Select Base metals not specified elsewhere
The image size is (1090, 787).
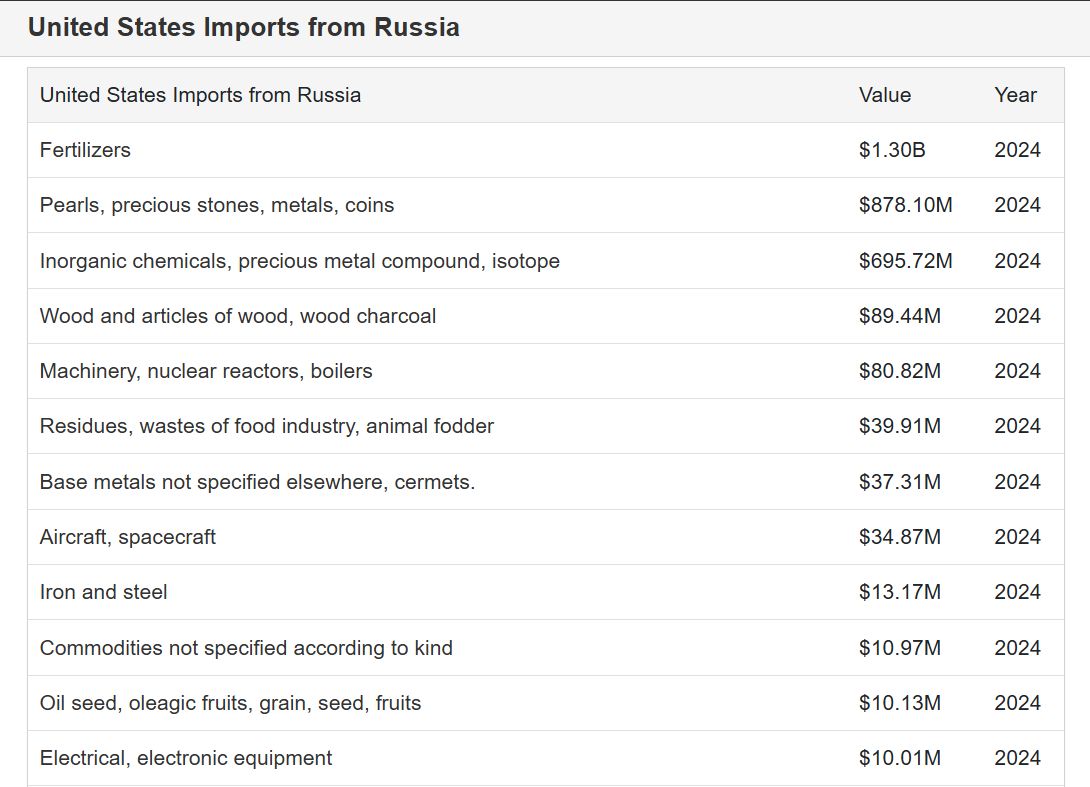pos(257,482)
